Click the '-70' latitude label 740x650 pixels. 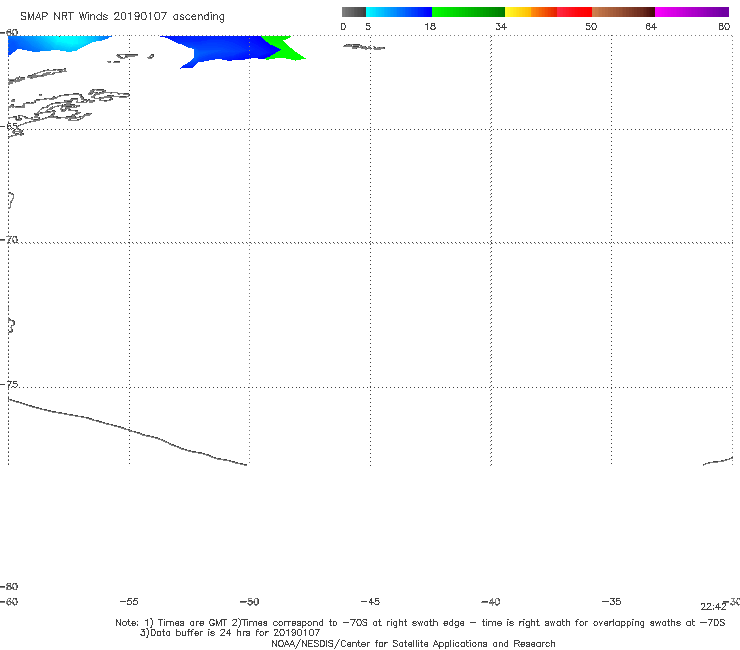click(x=9, y=240)
